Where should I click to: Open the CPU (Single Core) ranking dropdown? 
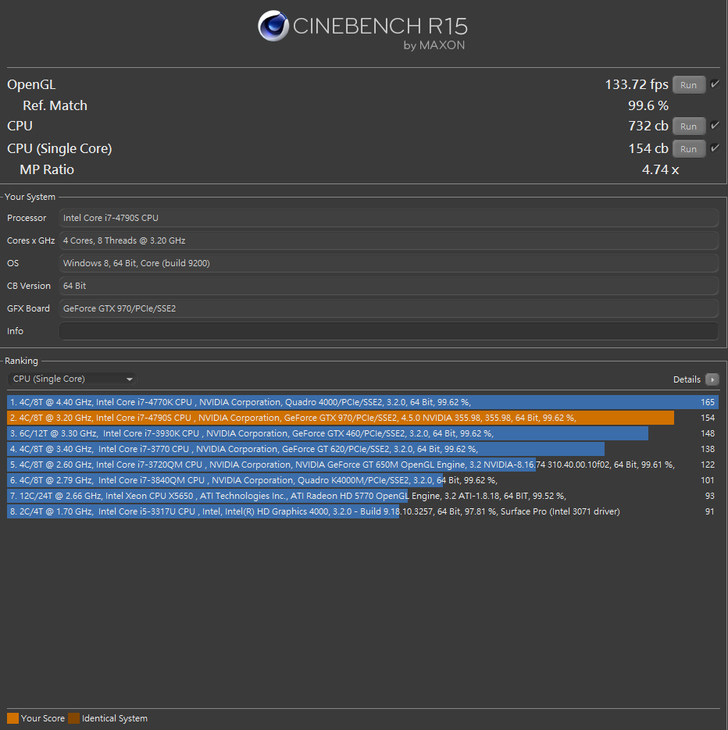pos(72,379)
